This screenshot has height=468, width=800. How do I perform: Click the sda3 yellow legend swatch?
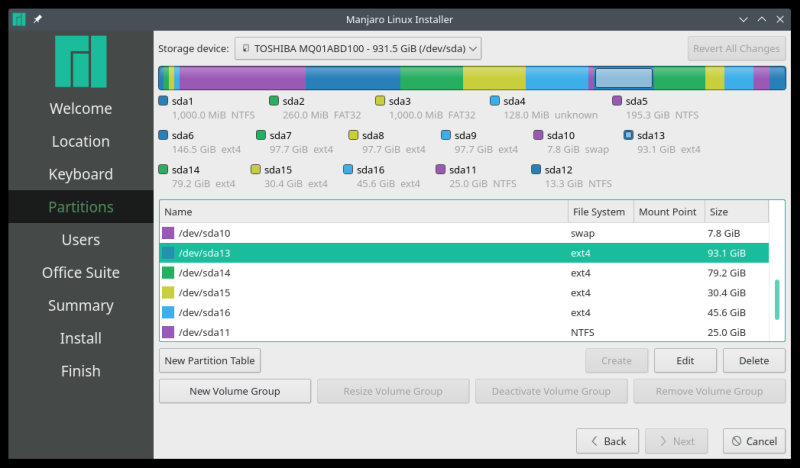[380, 101]
